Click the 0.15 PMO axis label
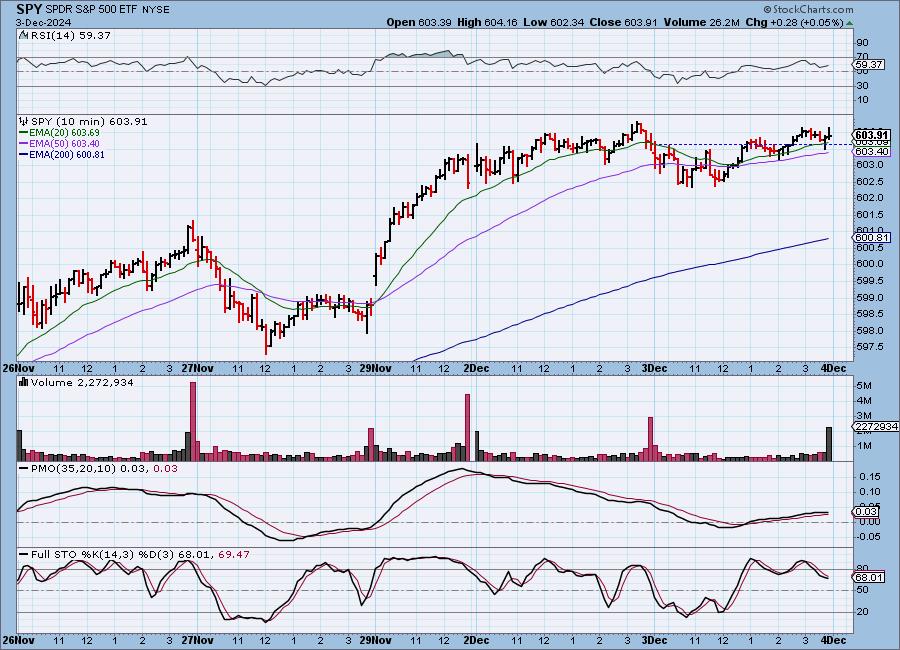Viewport: 900px width, 650px height. click(x=868, y=477)
